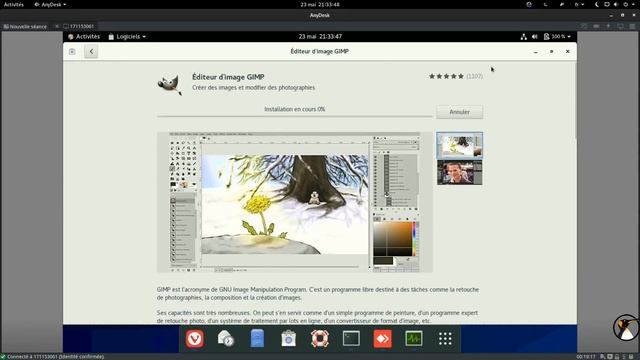Click the Éditeur d'image GIMP heading
The image size is (640, 360).
(x=228, y=77)
